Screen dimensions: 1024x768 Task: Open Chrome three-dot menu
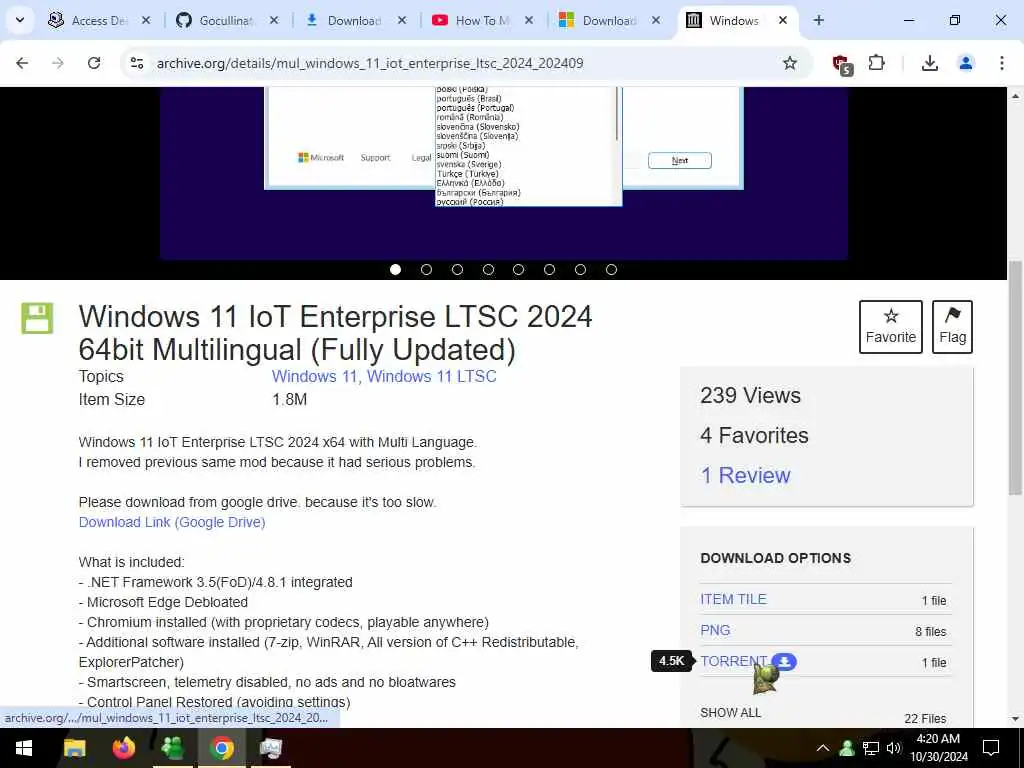pyautogui.click(x=1002, y=63)
